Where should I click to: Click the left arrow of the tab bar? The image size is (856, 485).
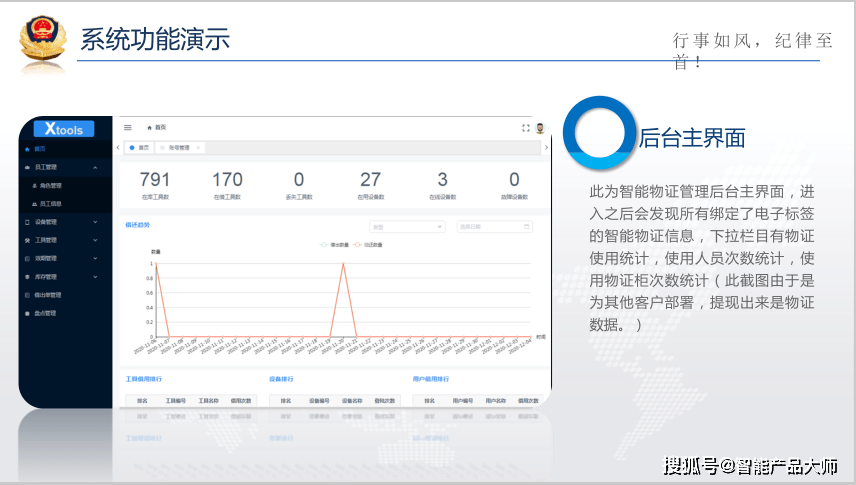point(118,147)
